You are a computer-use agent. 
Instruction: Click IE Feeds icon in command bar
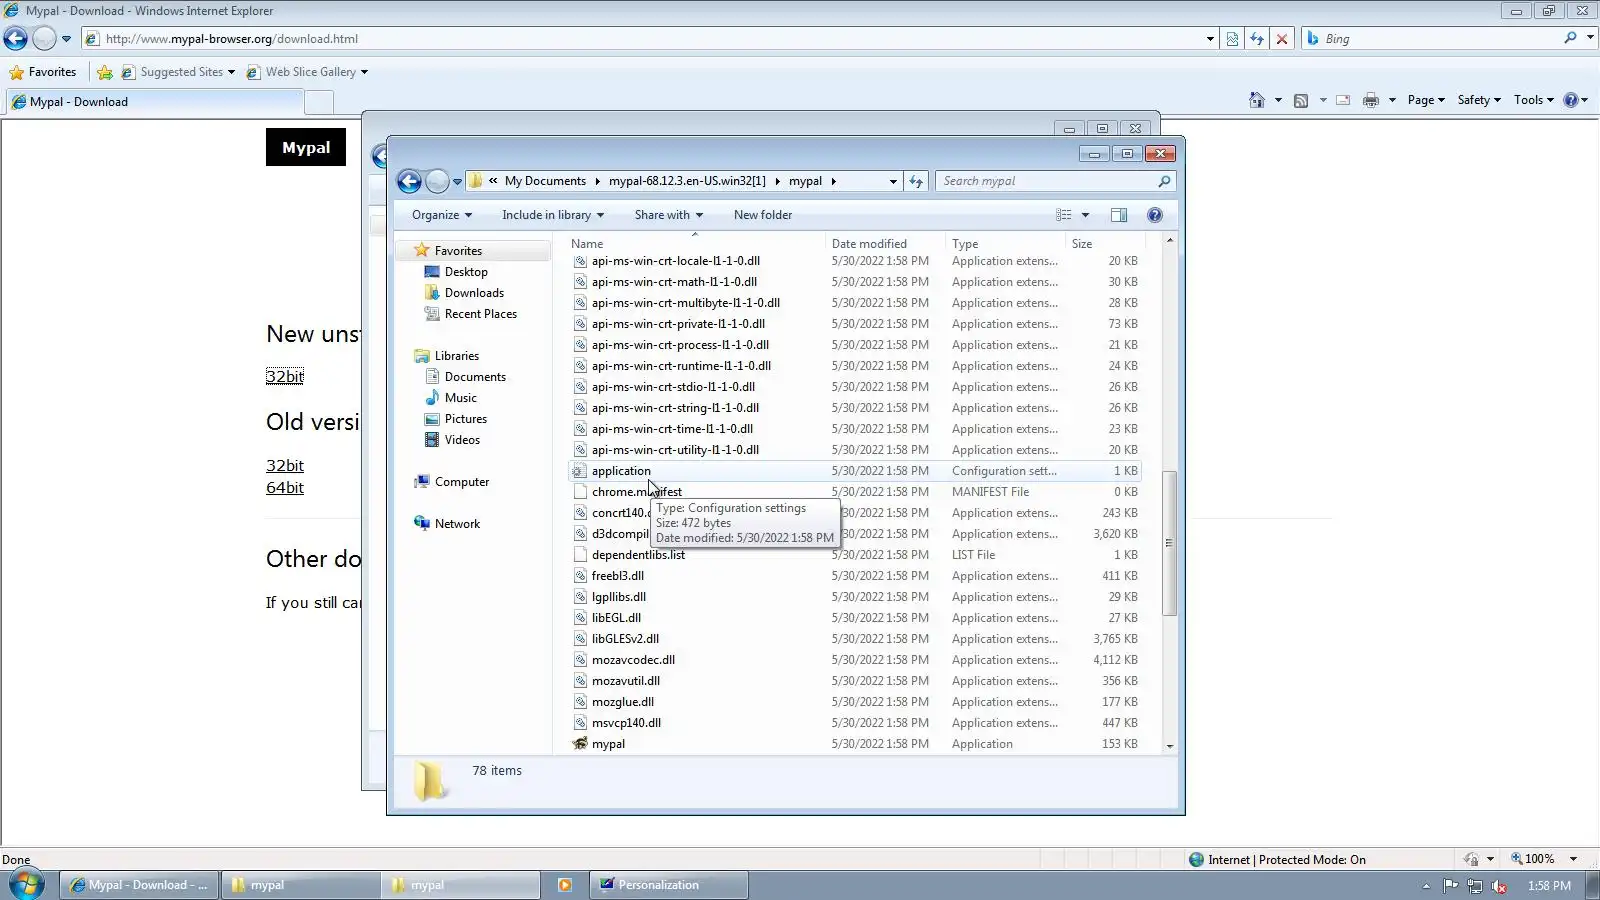click(x=1301, y=100)
